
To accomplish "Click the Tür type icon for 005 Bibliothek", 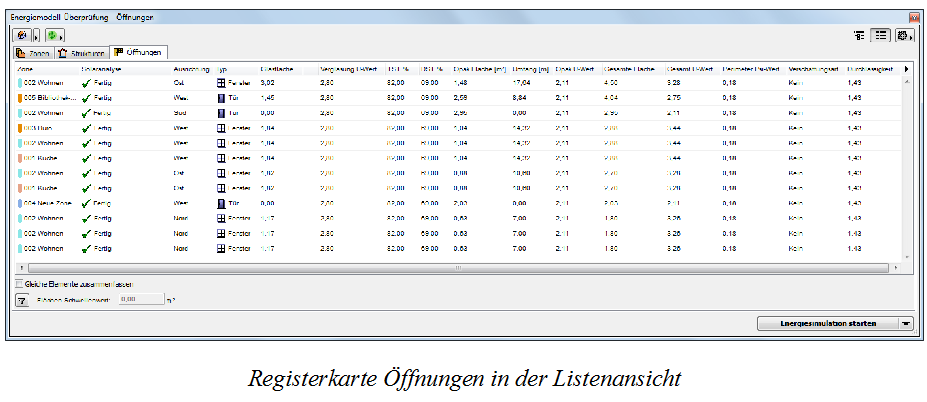I will [x=222, y=98].
